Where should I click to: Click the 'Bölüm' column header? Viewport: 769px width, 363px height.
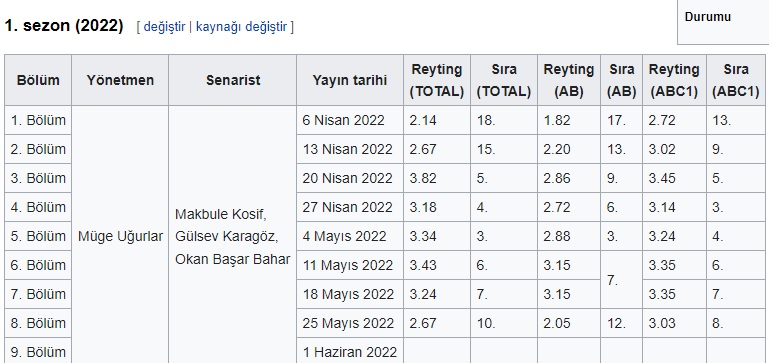[x=38, y=80]
